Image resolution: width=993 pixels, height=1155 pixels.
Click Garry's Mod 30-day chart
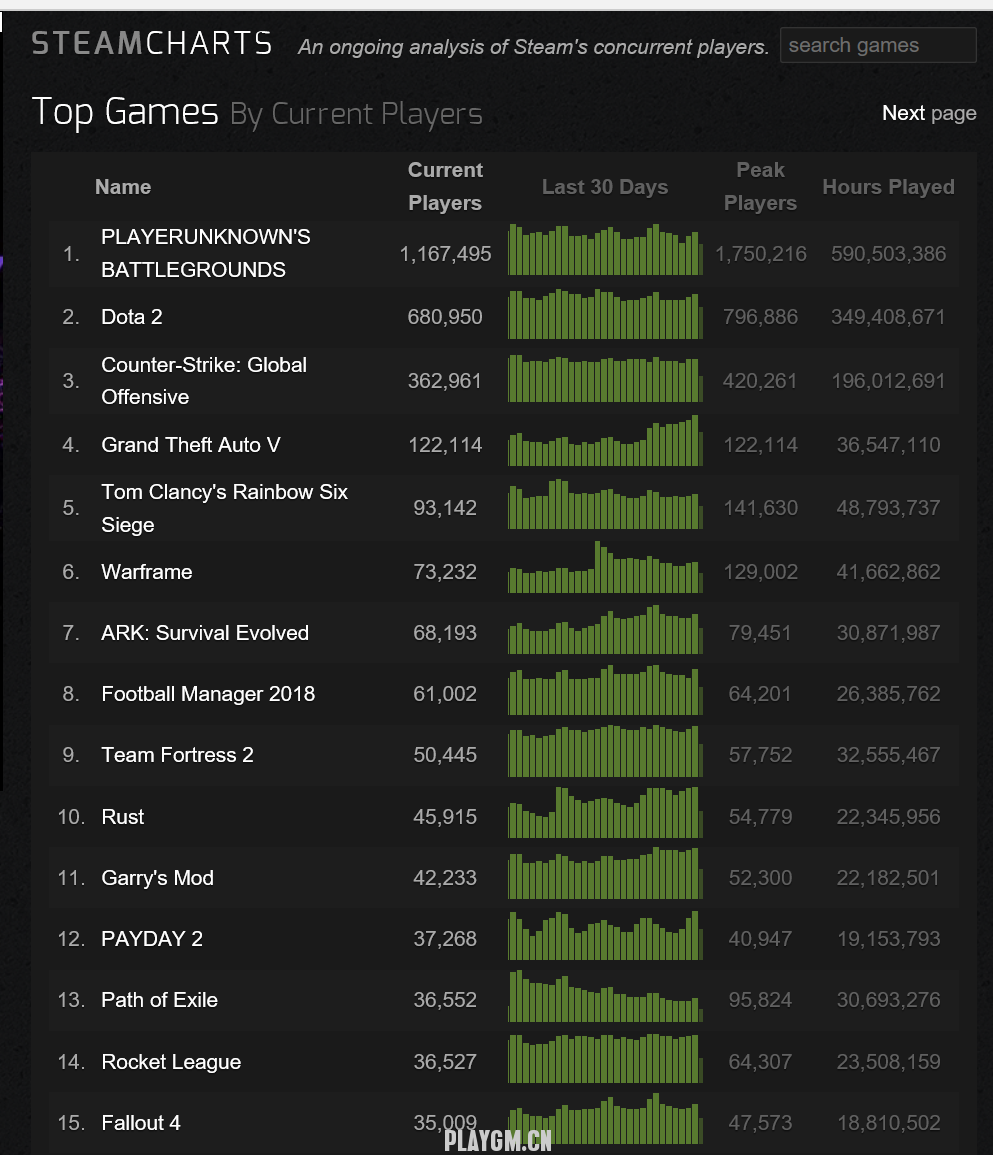click(605, 874)
